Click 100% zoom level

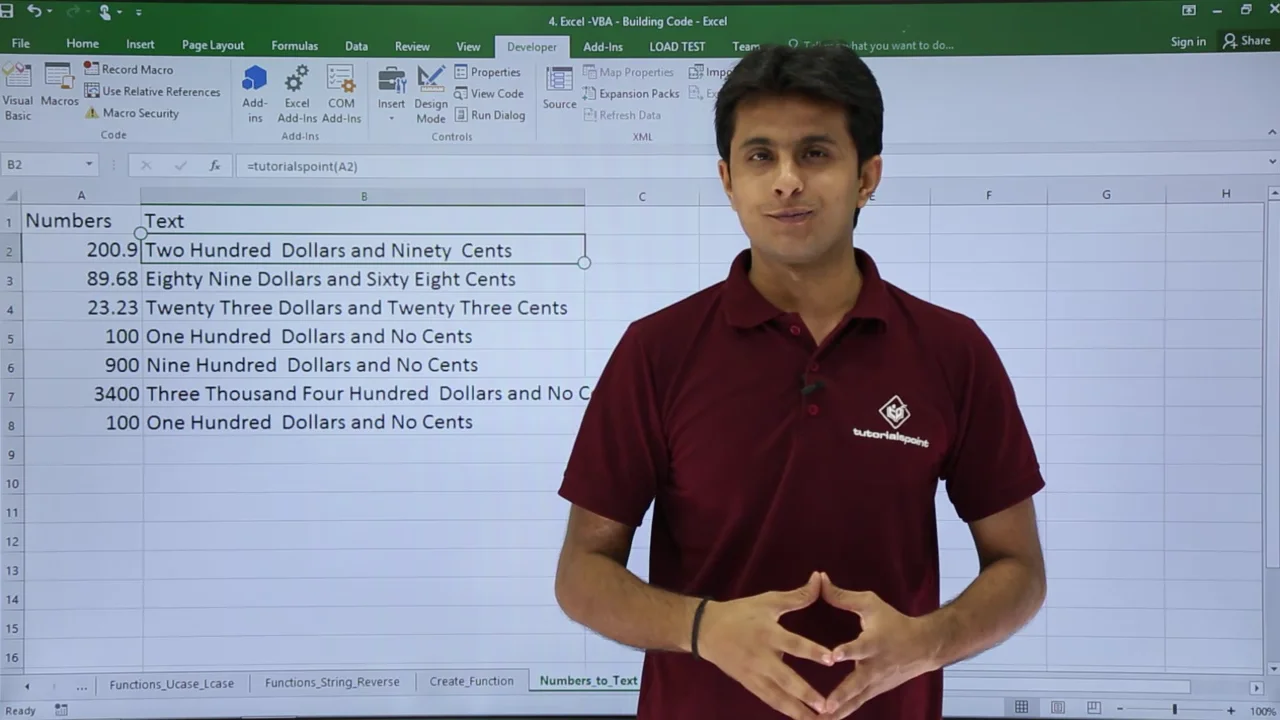(x=1262, y=710)
